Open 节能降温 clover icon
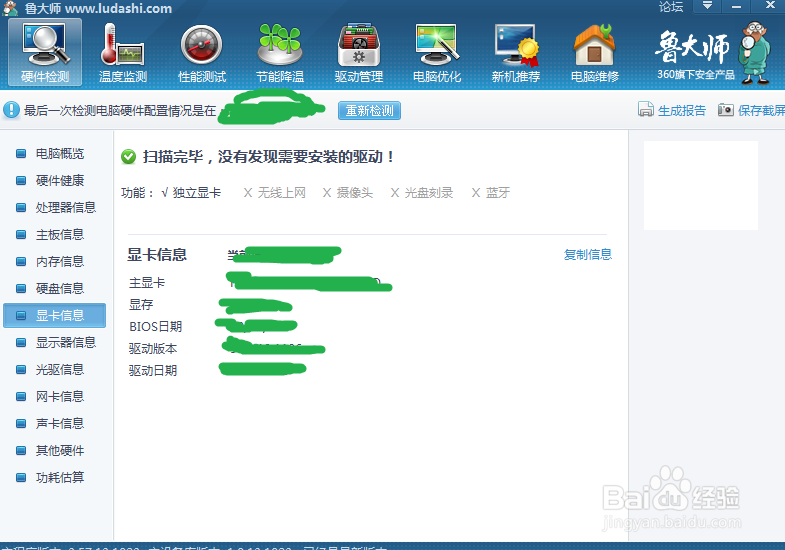 pyautogui.click(x=280, y=53)
